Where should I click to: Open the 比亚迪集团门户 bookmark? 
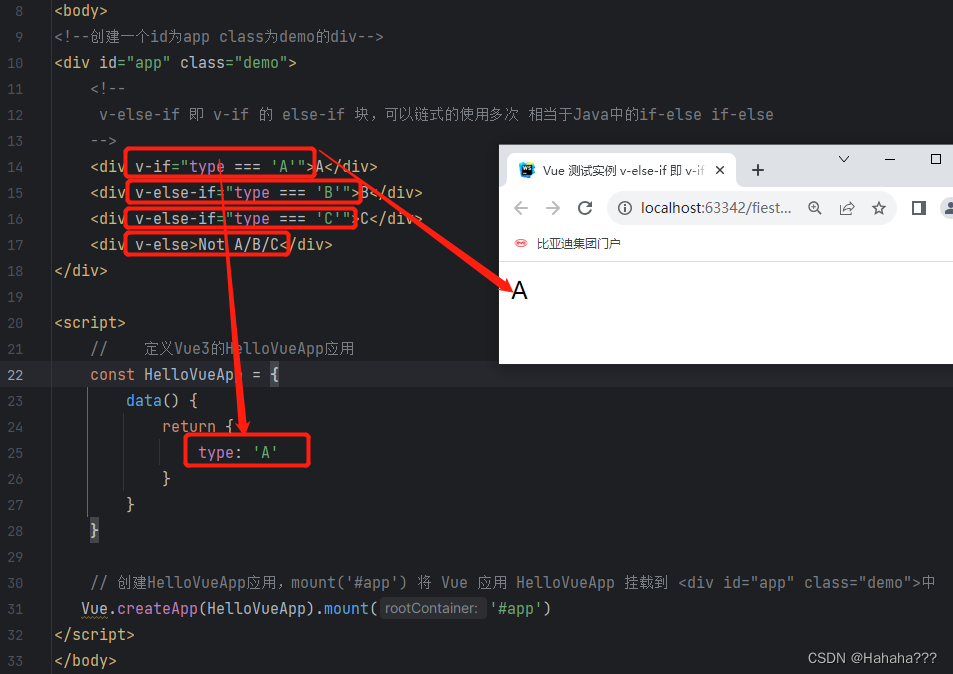pyautogui.click(x=568, y=244)
